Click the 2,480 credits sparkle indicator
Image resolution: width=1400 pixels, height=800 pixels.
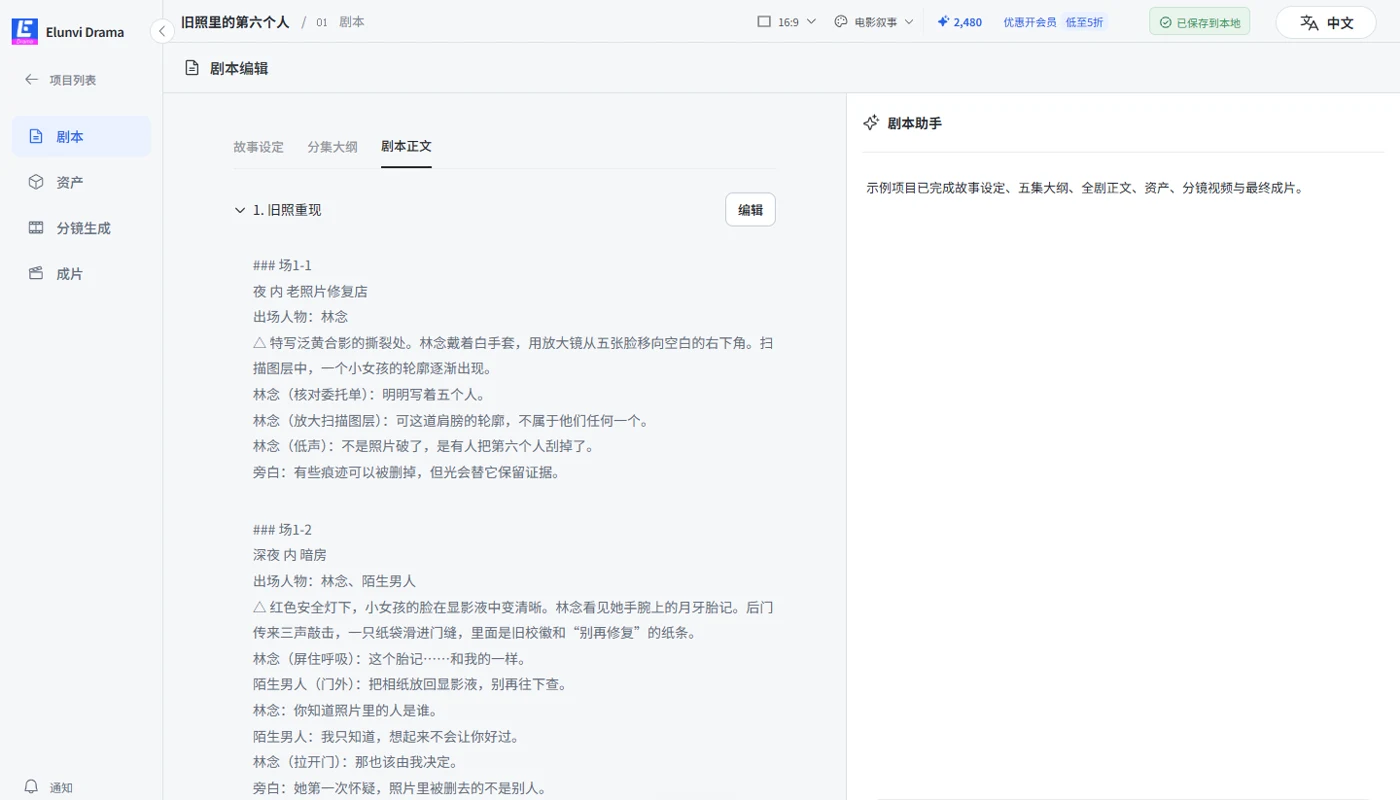click(x=959, y=22)
